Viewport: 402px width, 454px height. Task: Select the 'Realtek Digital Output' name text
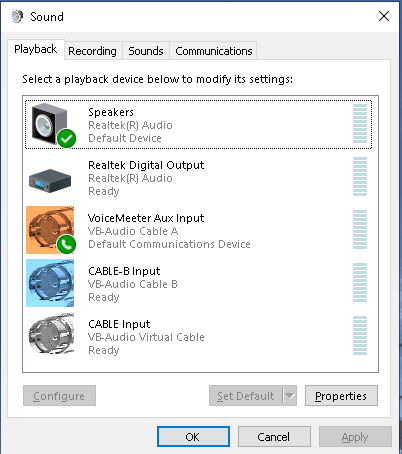point(146,165)
